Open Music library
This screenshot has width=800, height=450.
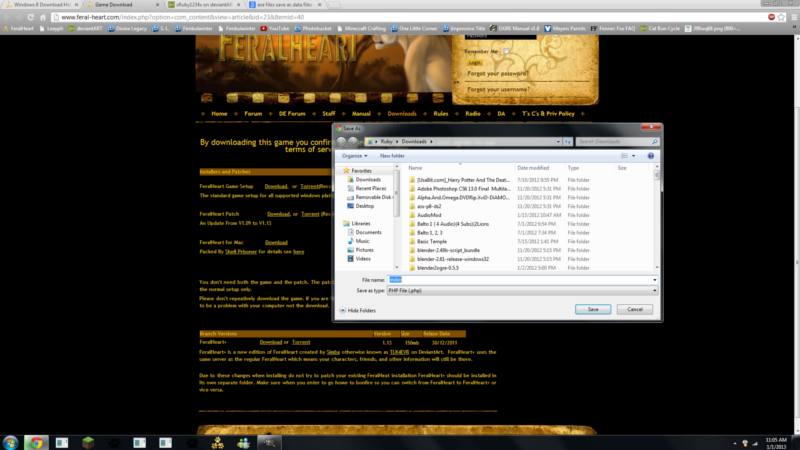359,241
